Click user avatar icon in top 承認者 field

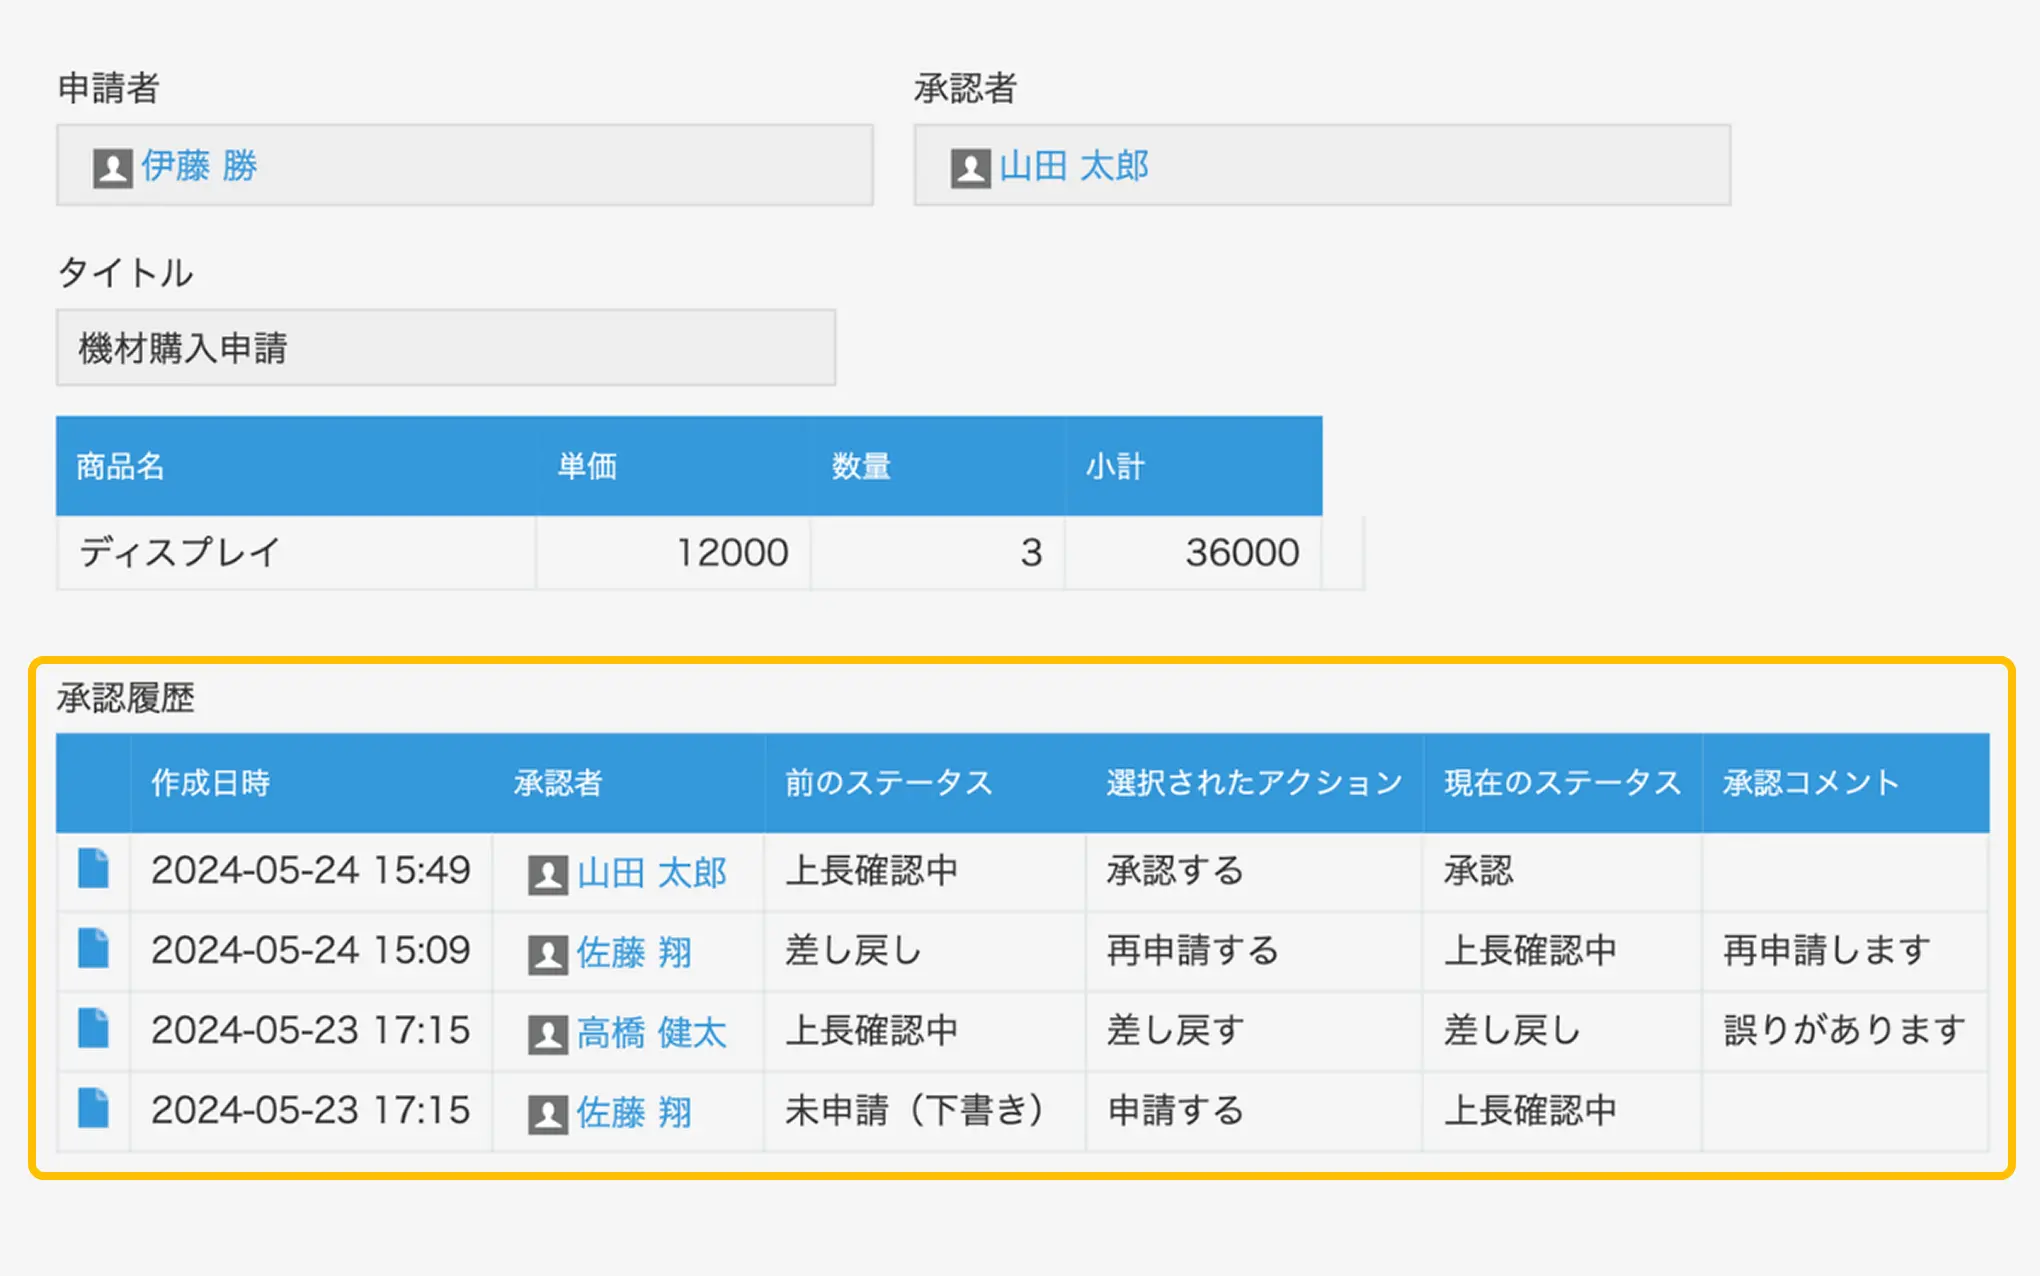(x=969, y=167)
